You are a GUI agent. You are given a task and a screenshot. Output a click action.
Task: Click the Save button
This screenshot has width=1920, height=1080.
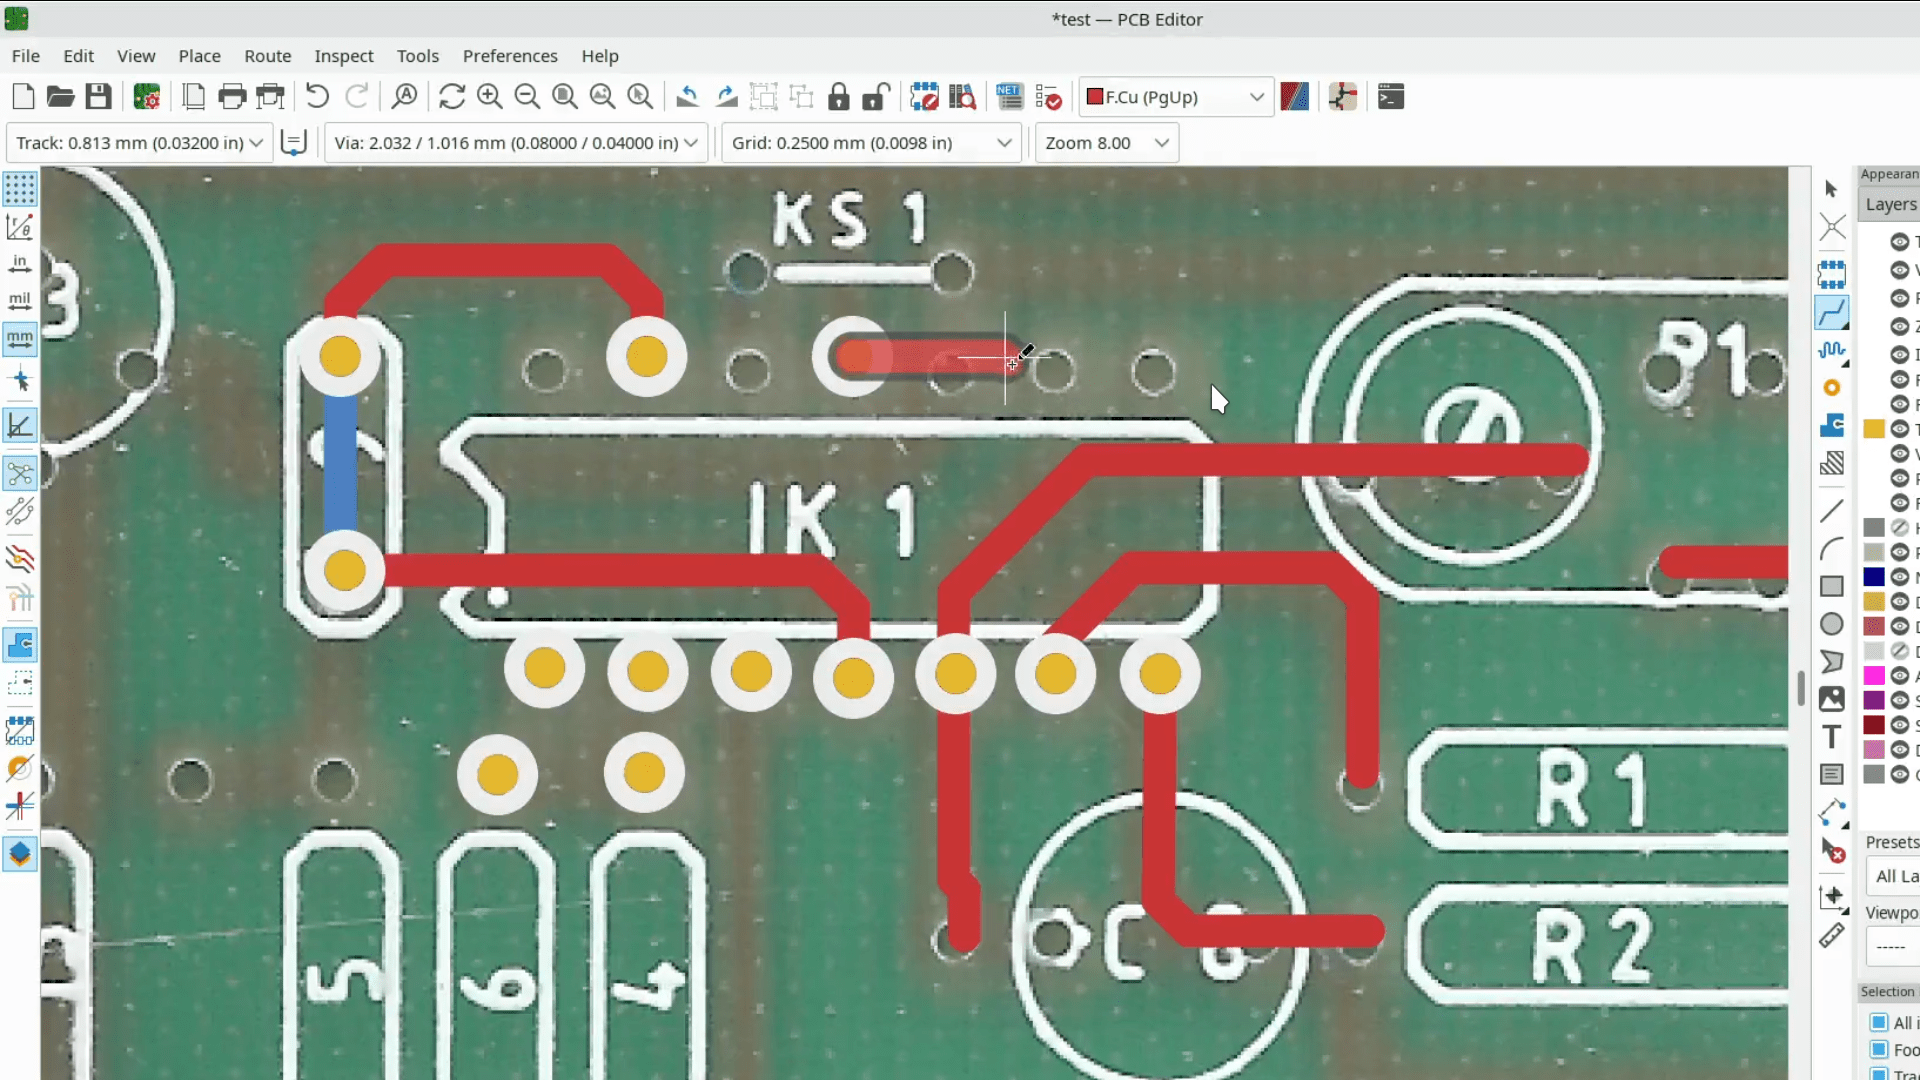(x=97, y=96)
